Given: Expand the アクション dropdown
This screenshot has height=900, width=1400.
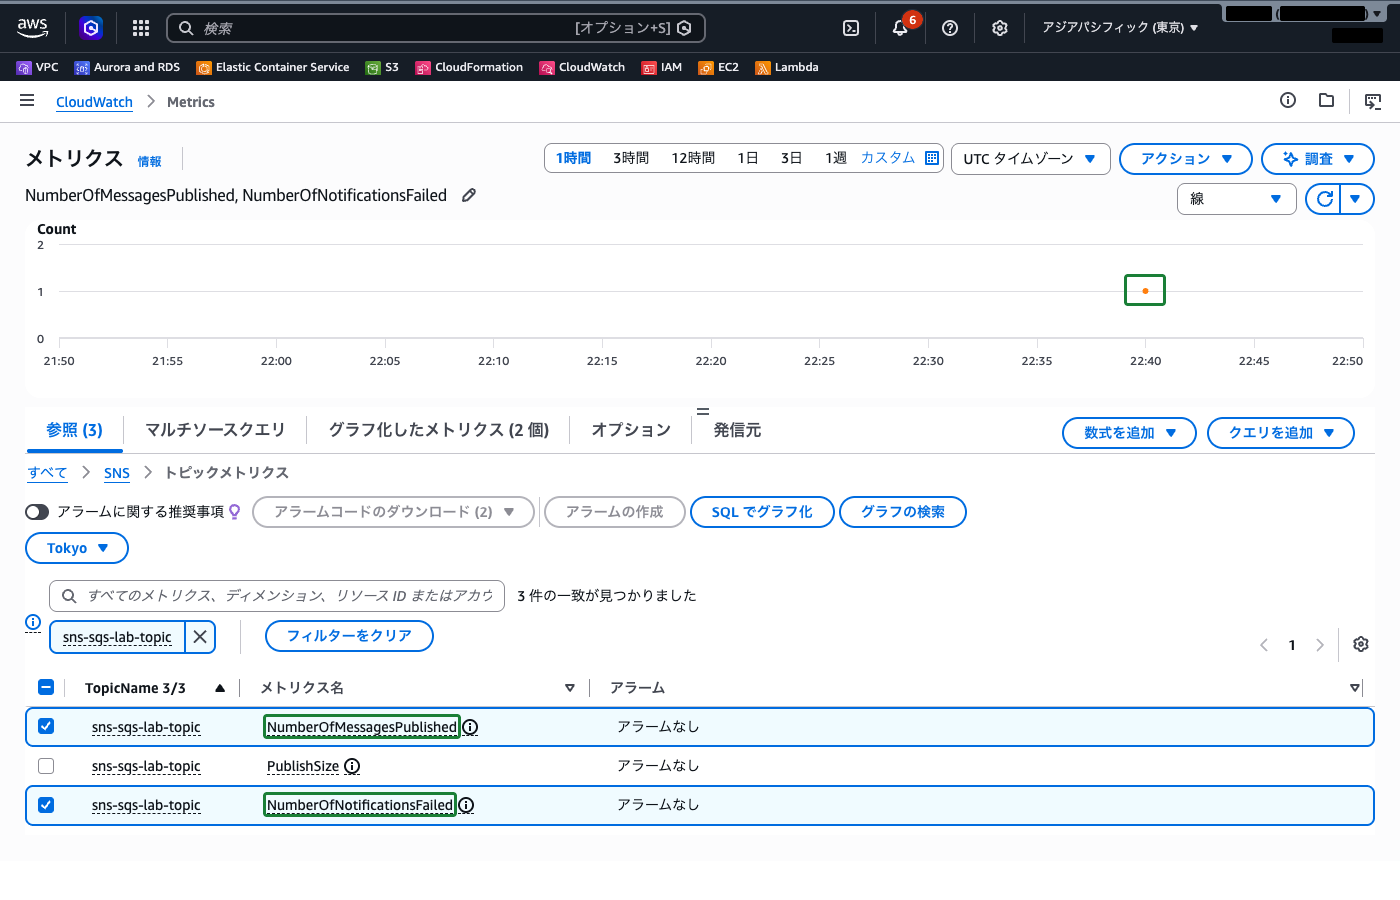Looking at the screenshot, I should pyautogui.click(x=1186, y=159).
